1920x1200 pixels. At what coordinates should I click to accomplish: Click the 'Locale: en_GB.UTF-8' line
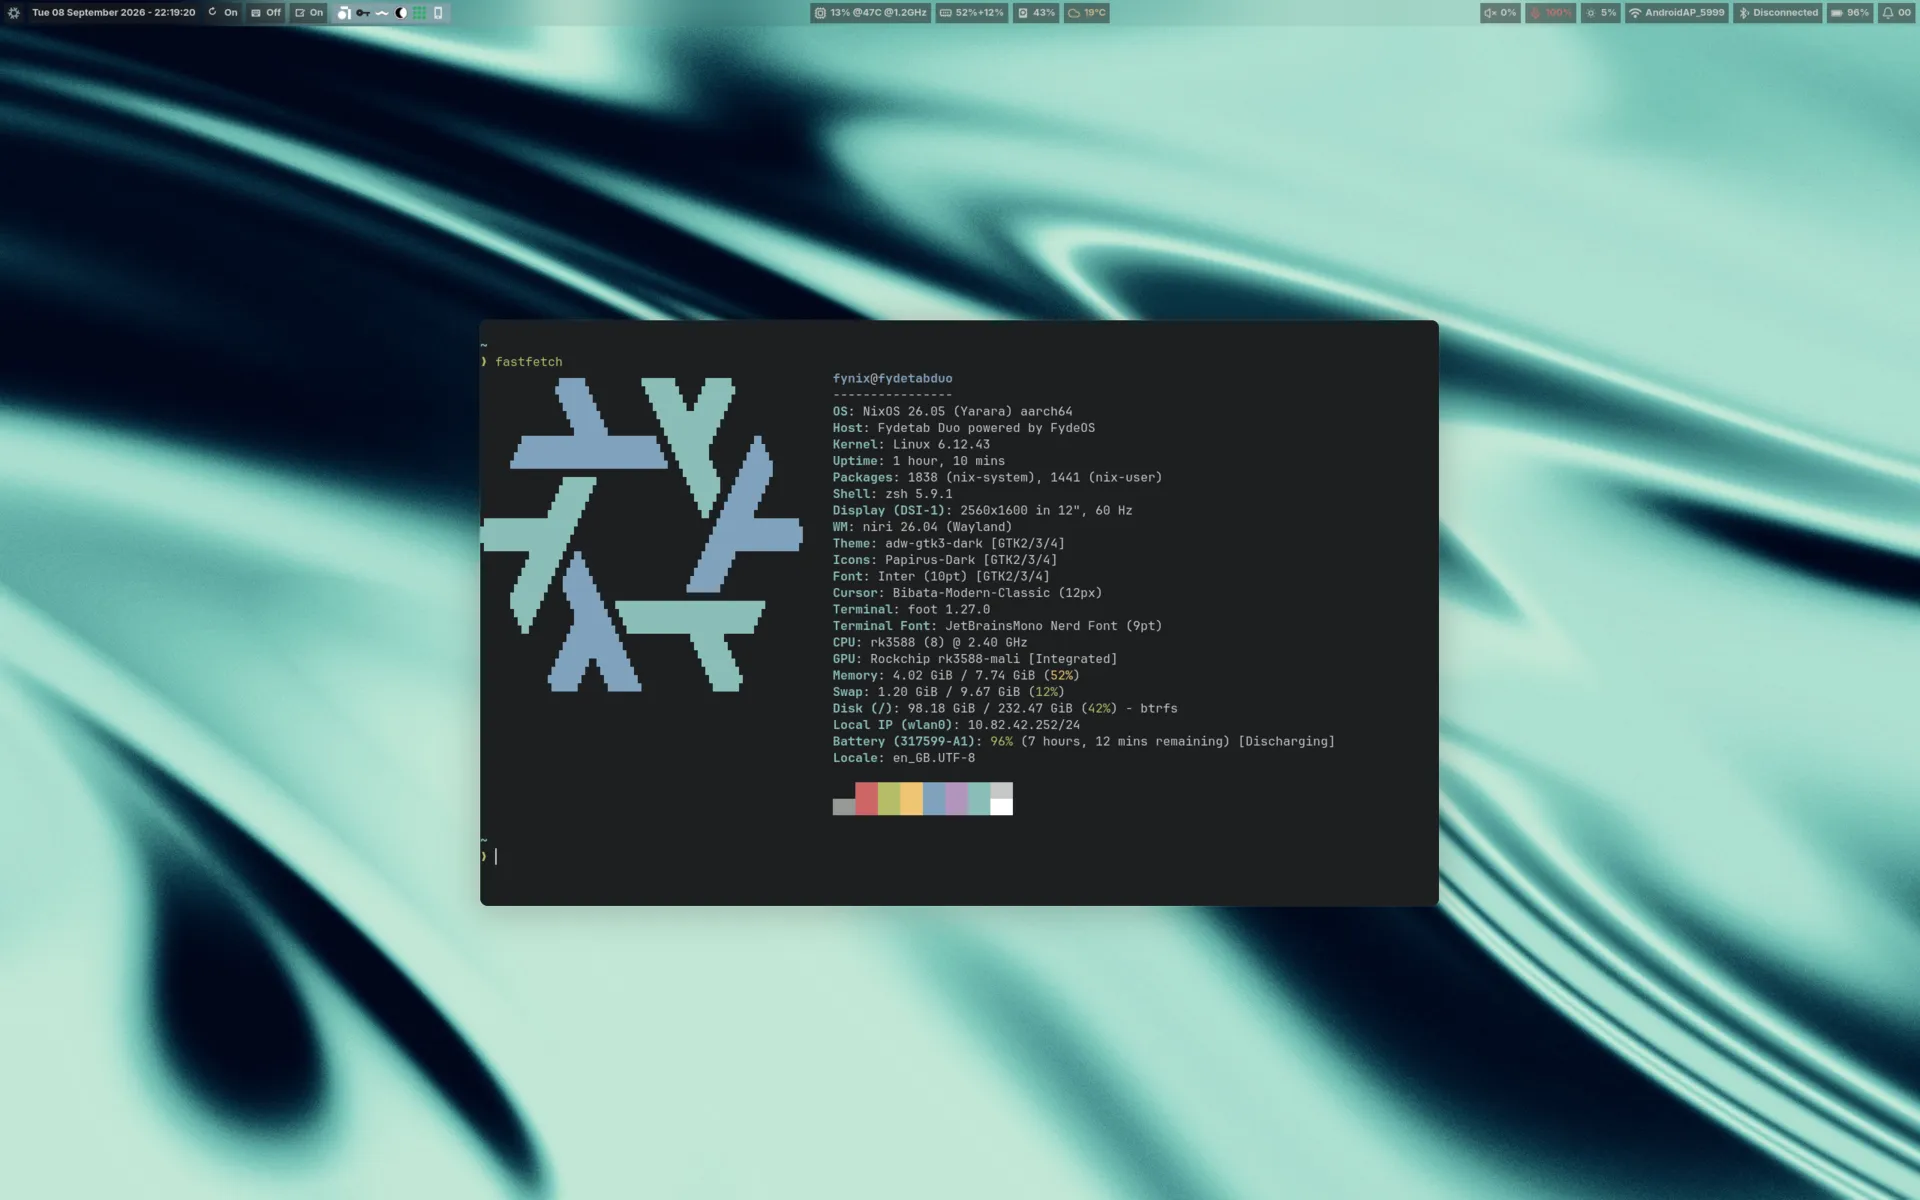tap(904, 758)
